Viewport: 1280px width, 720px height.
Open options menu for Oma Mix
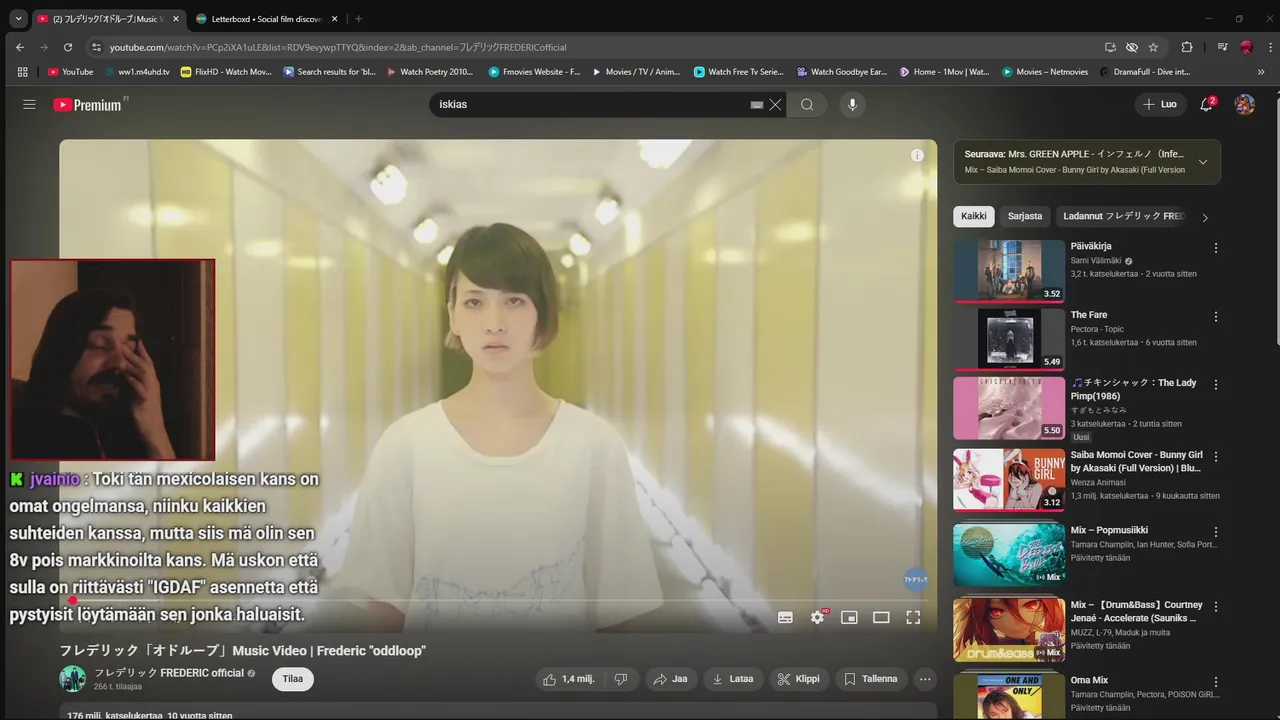tap(1216, 682)
